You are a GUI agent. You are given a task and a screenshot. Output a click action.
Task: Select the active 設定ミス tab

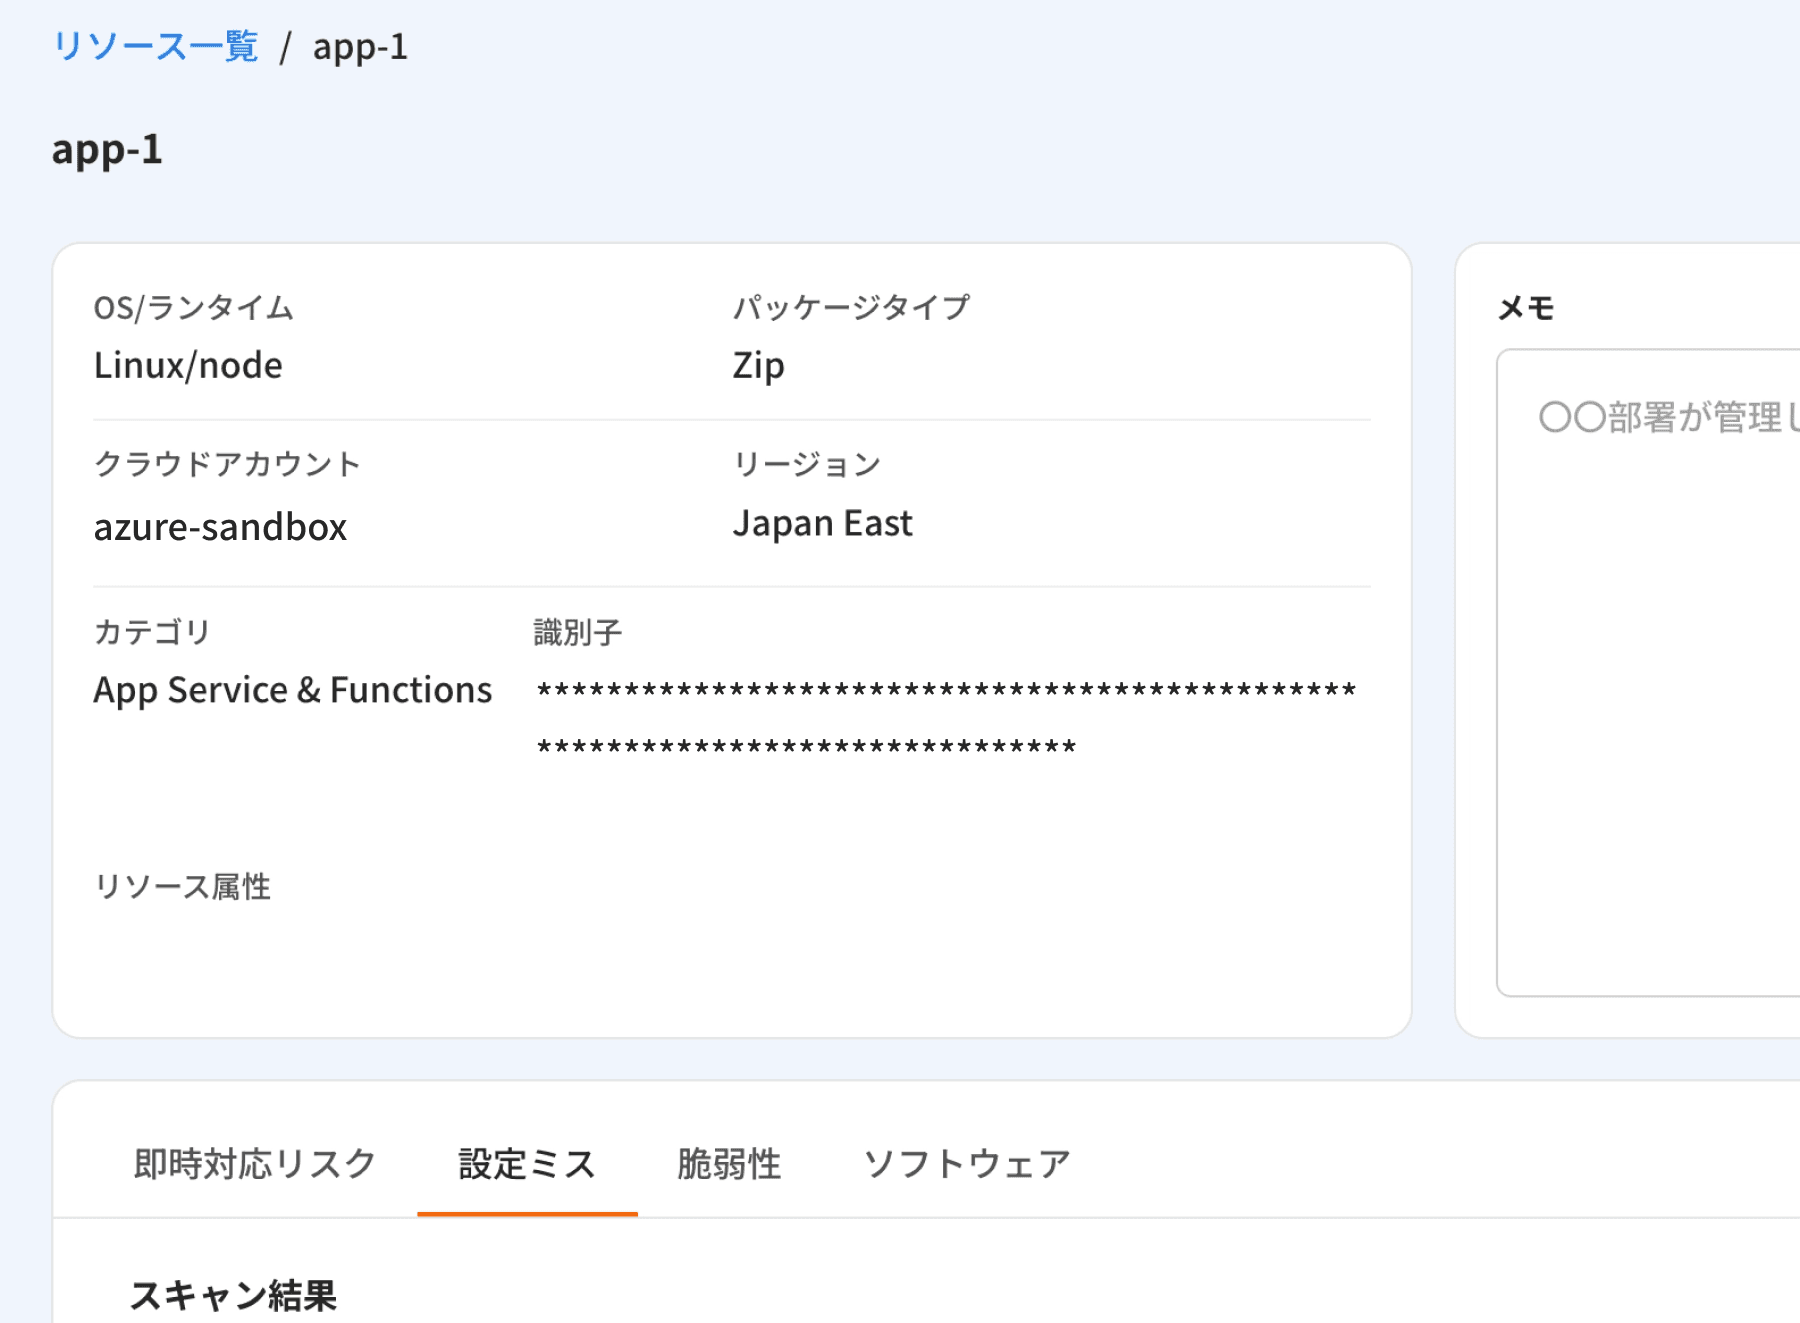527,1163
